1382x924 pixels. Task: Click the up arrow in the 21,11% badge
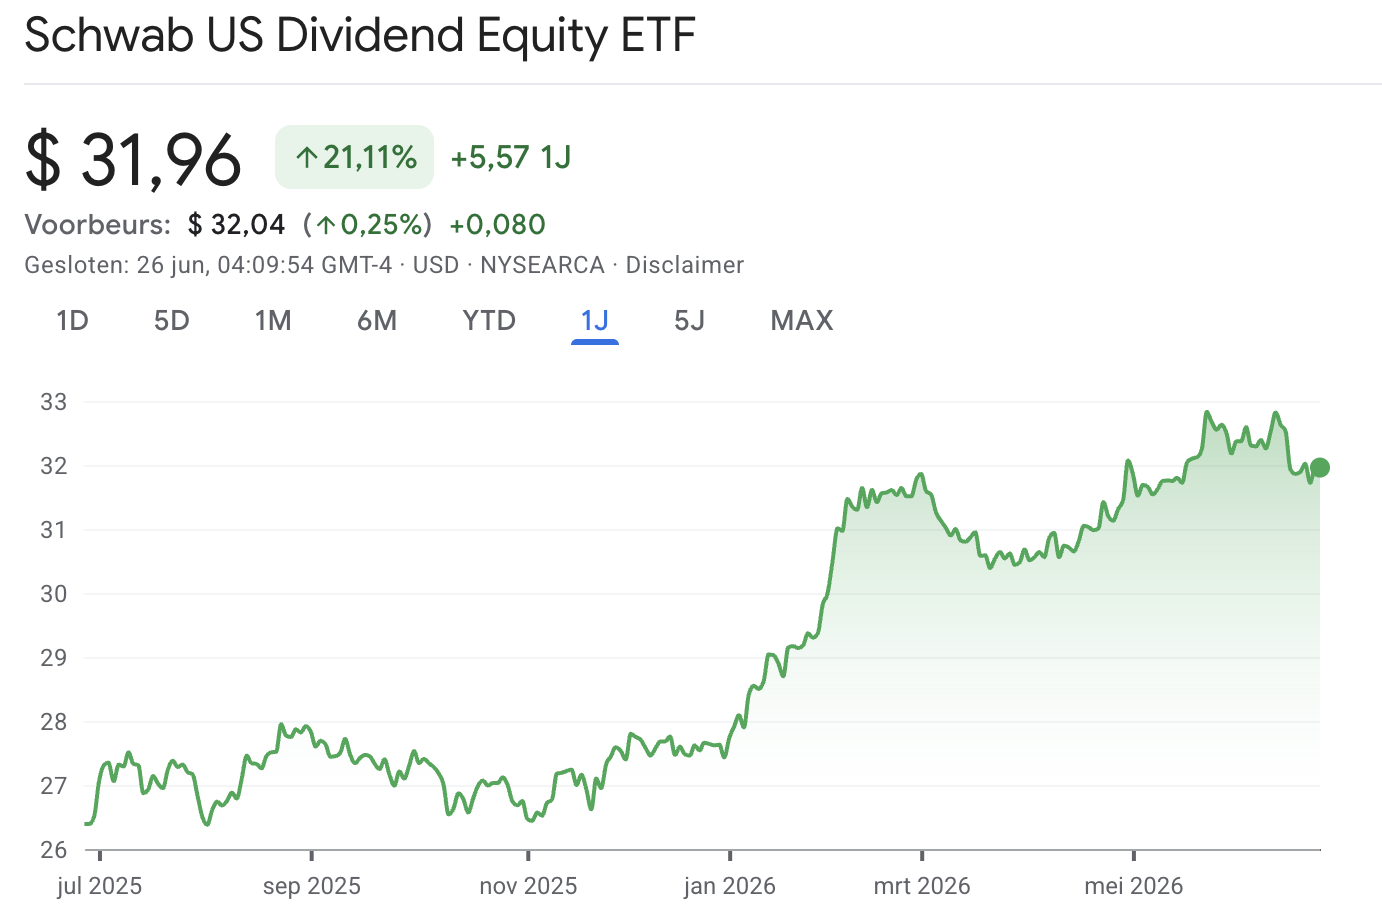click(x=307, y=157)
